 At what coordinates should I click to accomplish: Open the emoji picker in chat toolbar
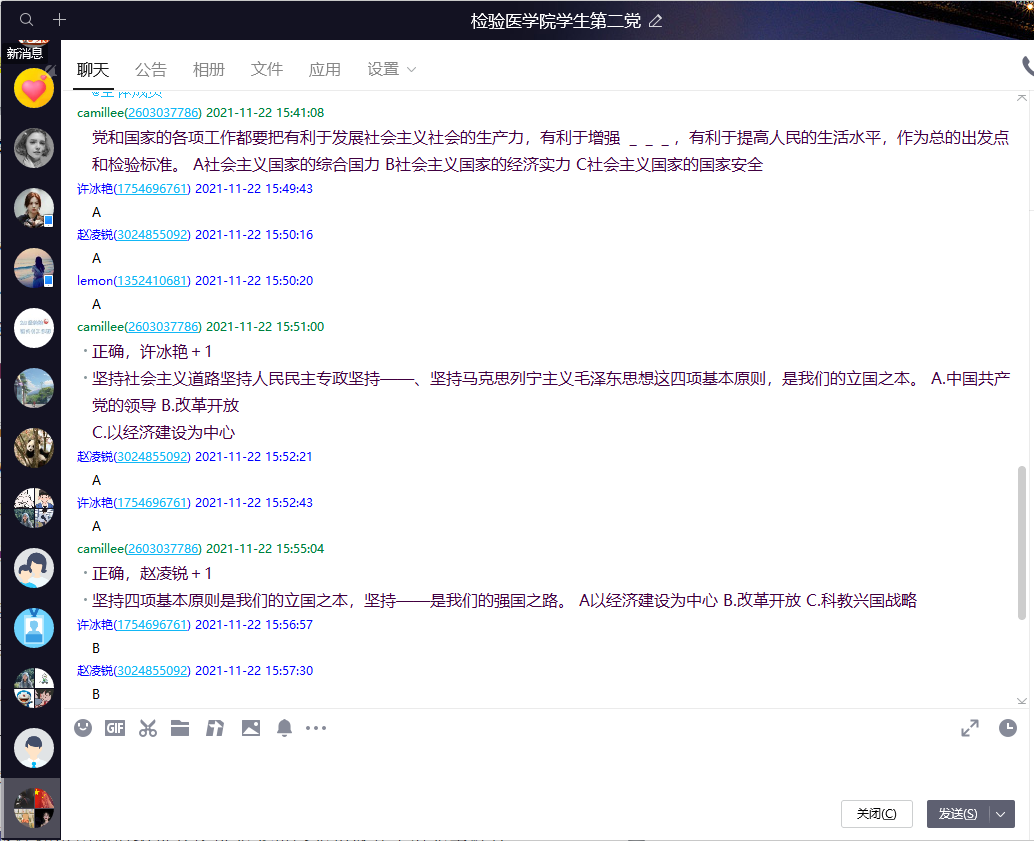(x=83, y=728)
